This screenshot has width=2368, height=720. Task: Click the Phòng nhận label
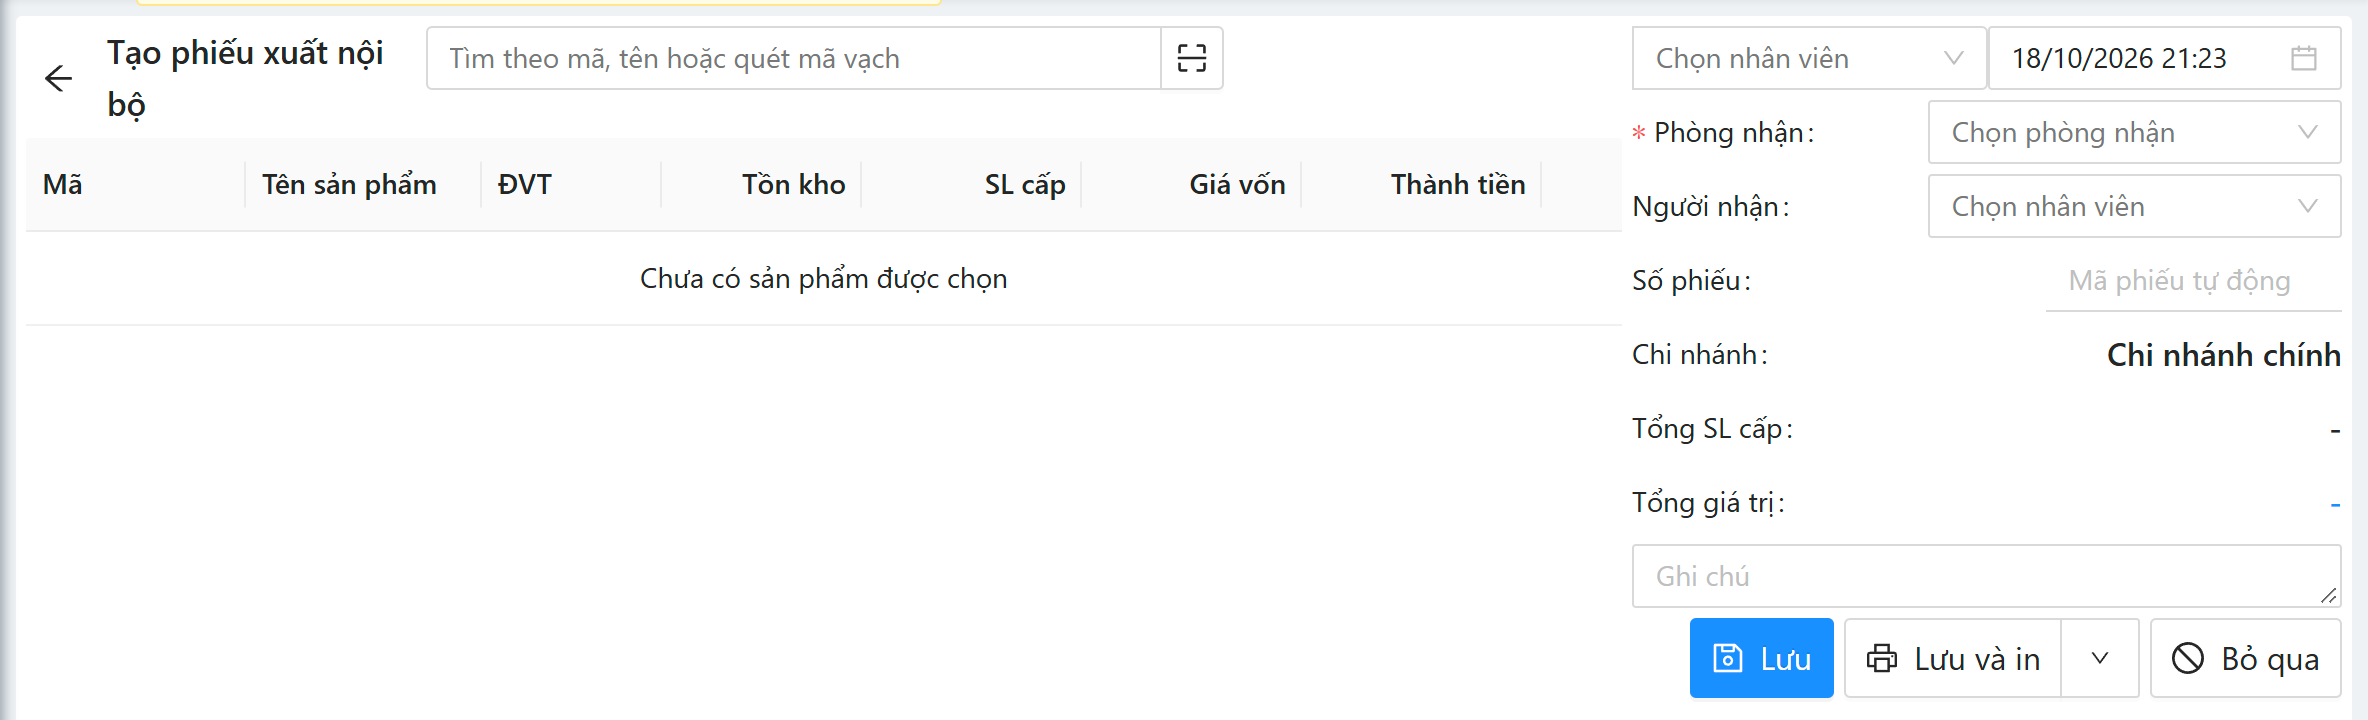click(1733, 132)
